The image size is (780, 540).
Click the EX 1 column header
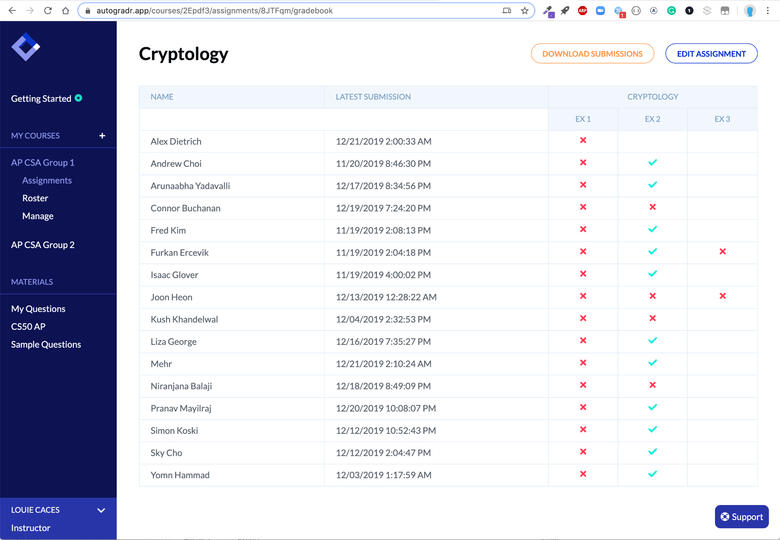pos(583,119)
